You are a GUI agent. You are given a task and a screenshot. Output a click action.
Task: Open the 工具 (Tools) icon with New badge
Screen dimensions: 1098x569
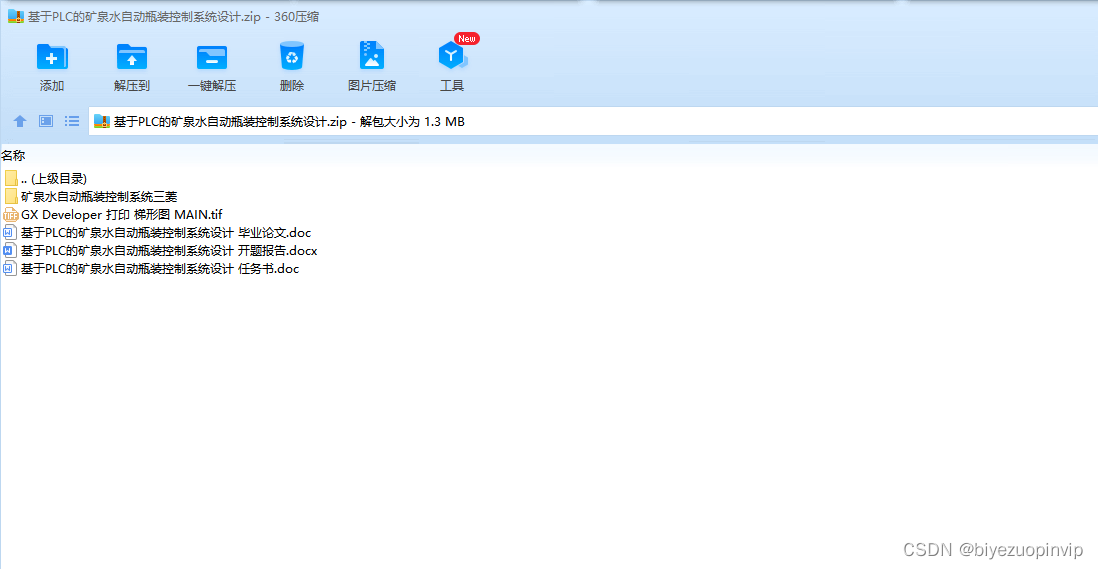[452, 56]
